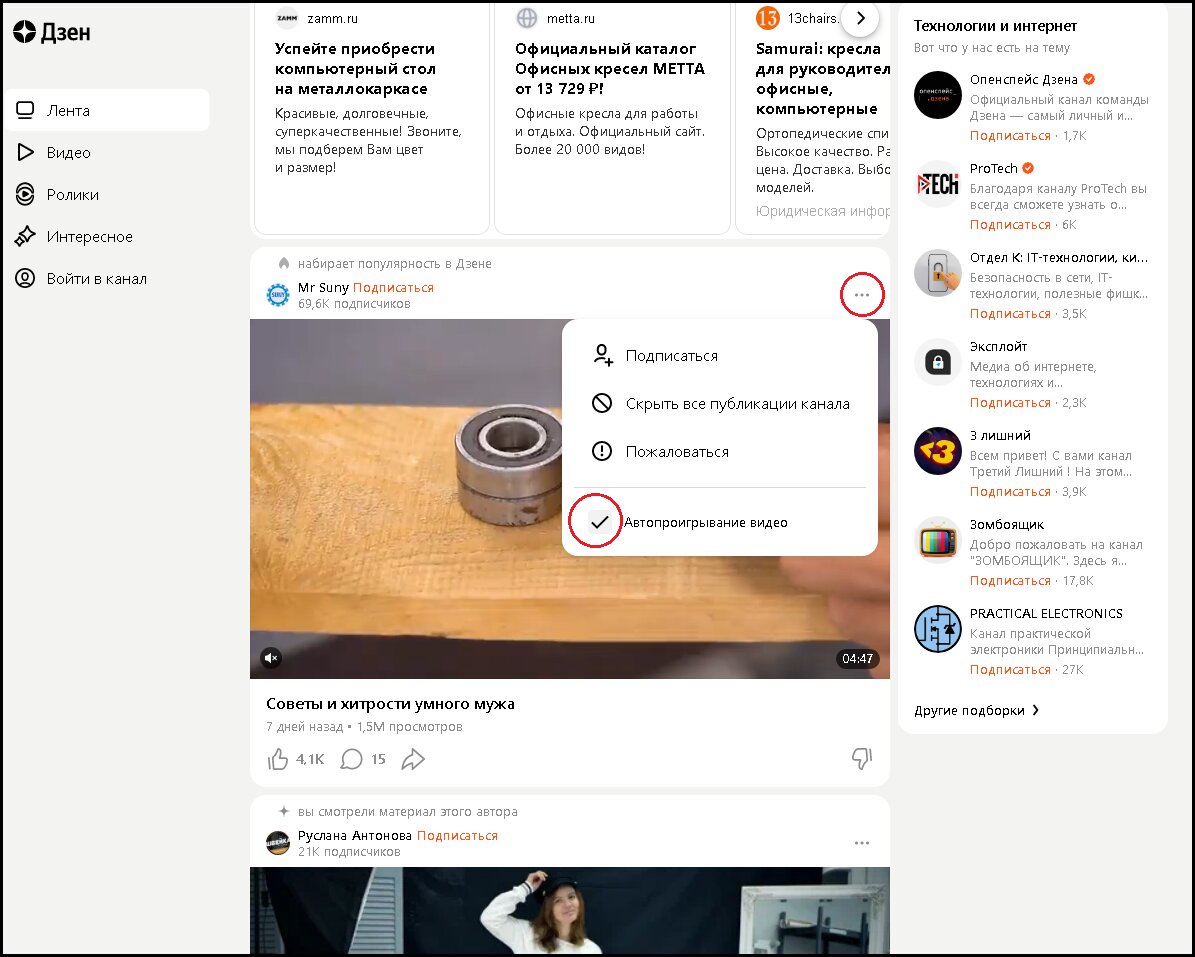The height and width of the screenshot is (957, 1195).
Task: Subscribe to 3 лишний channel
Action: [1010, 491]
